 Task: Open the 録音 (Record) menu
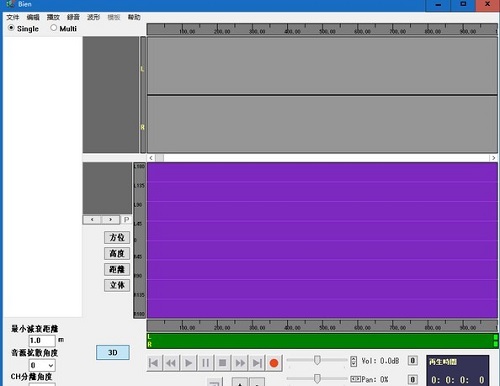(73, 17)
